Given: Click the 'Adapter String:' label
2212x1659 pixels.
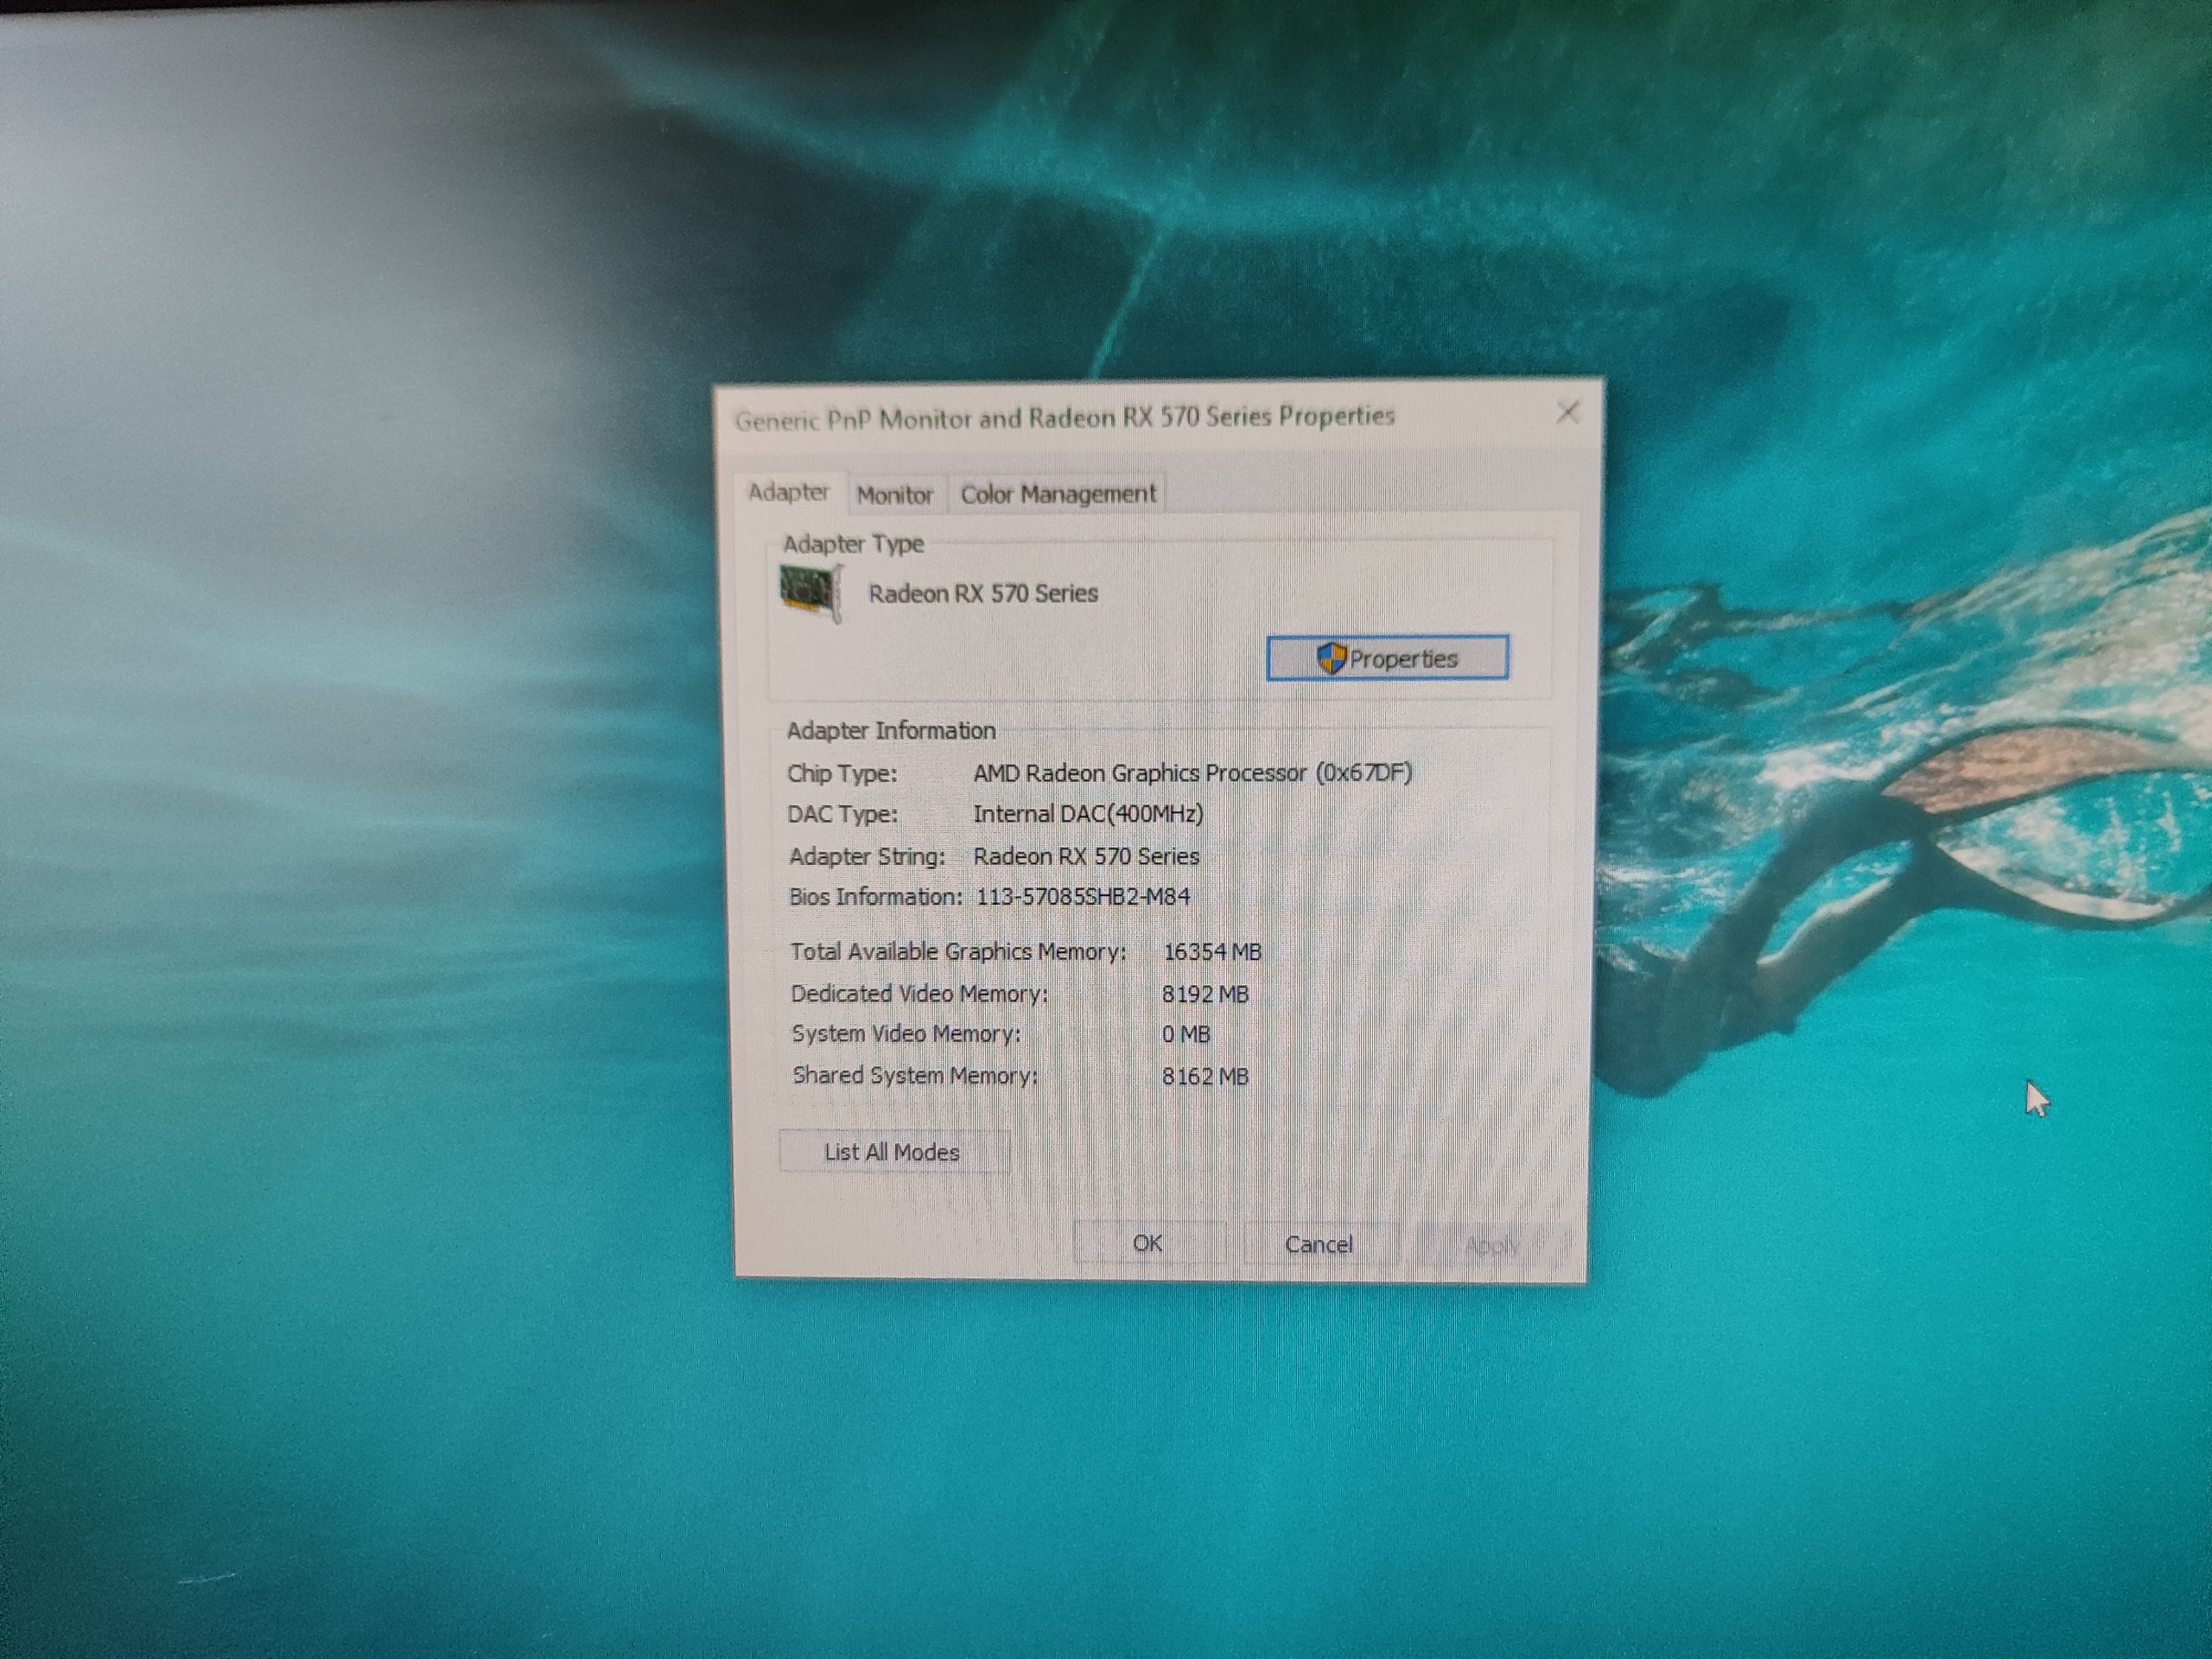Looking at the screenshot, I should point(867,857).
